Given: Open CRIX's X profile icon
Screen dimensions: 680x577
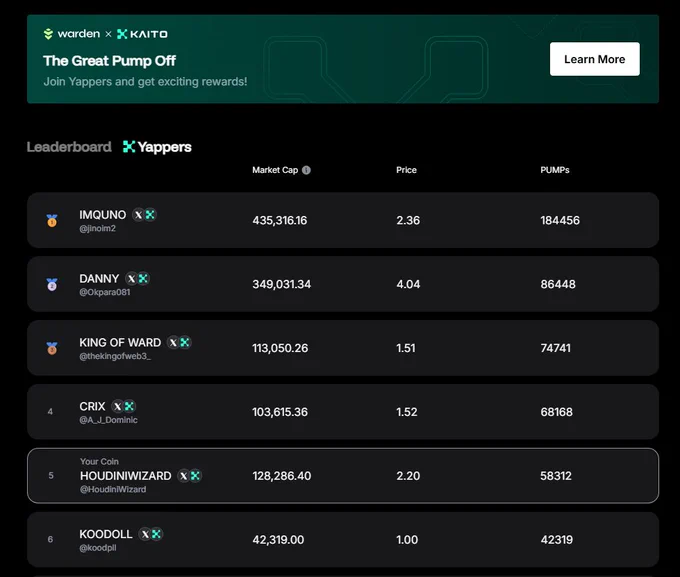Looking at the screenshot, I should [x=118, y=406].
